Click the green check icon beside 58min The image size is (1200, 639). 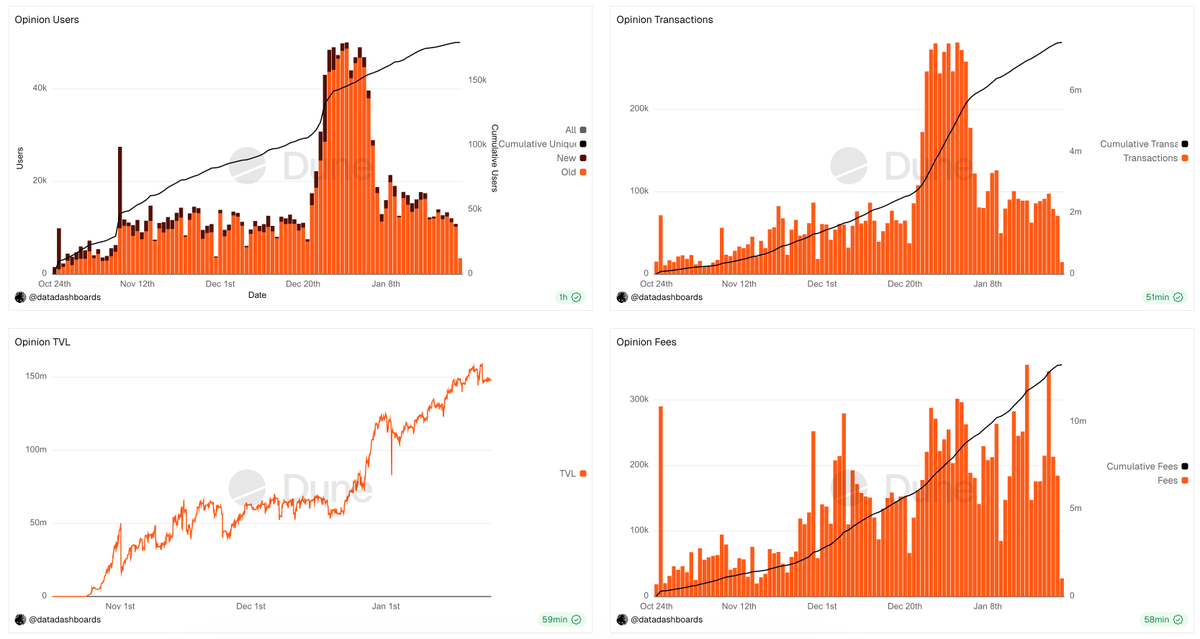pos(1178,619)
